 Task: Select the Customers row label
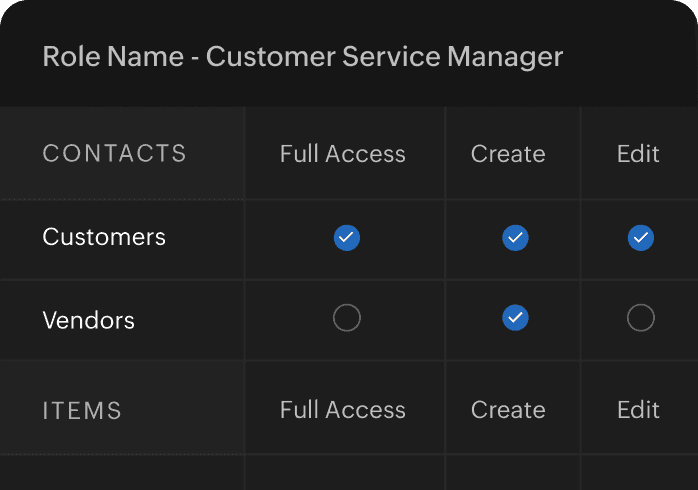(104, 237)
